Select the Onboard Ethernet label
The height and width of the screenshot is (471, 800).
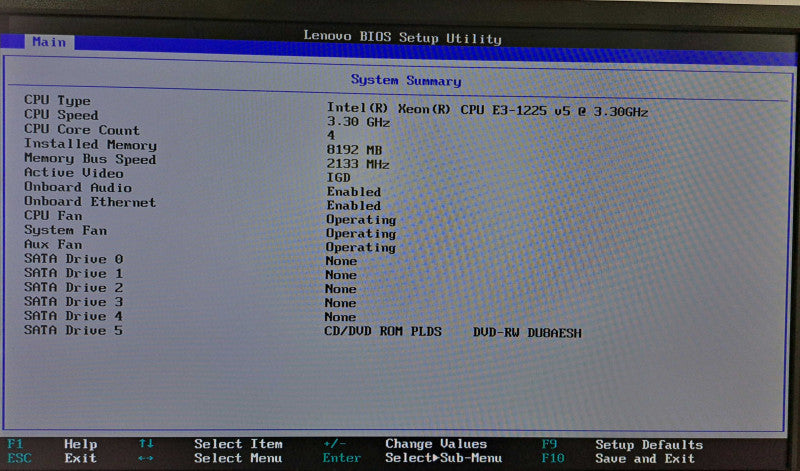click(90, 201)
